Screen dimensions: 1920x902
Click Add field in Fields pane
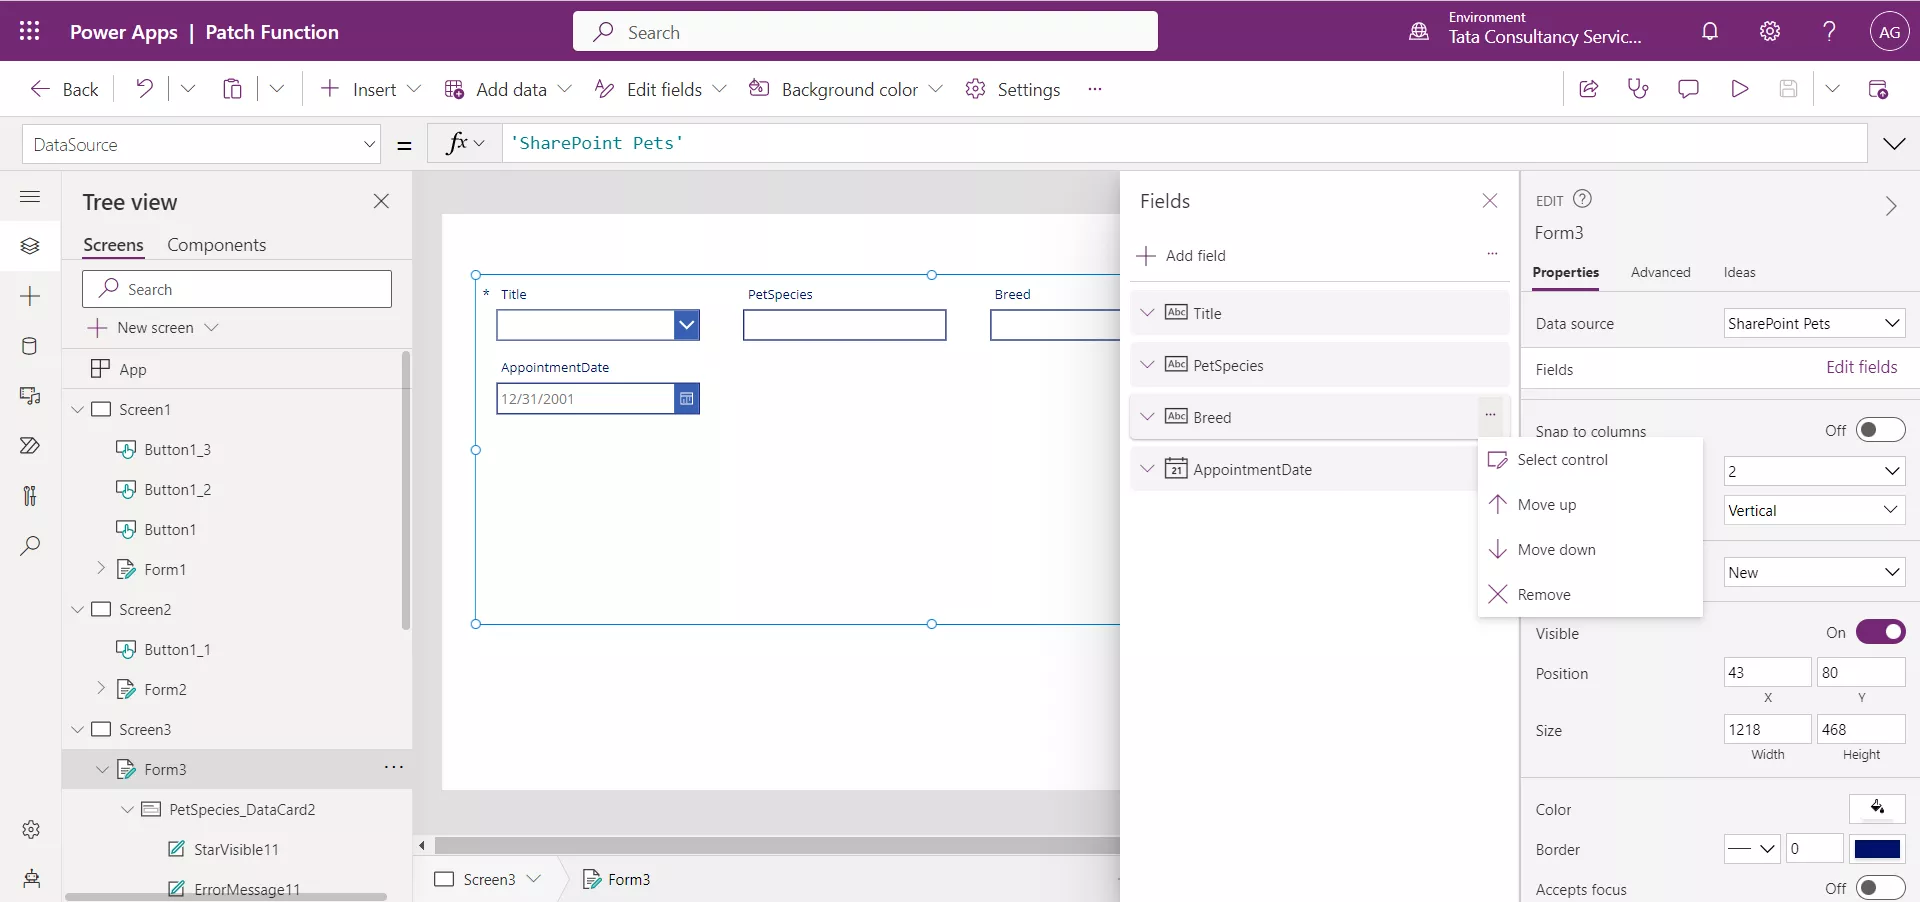[1181, 256]
